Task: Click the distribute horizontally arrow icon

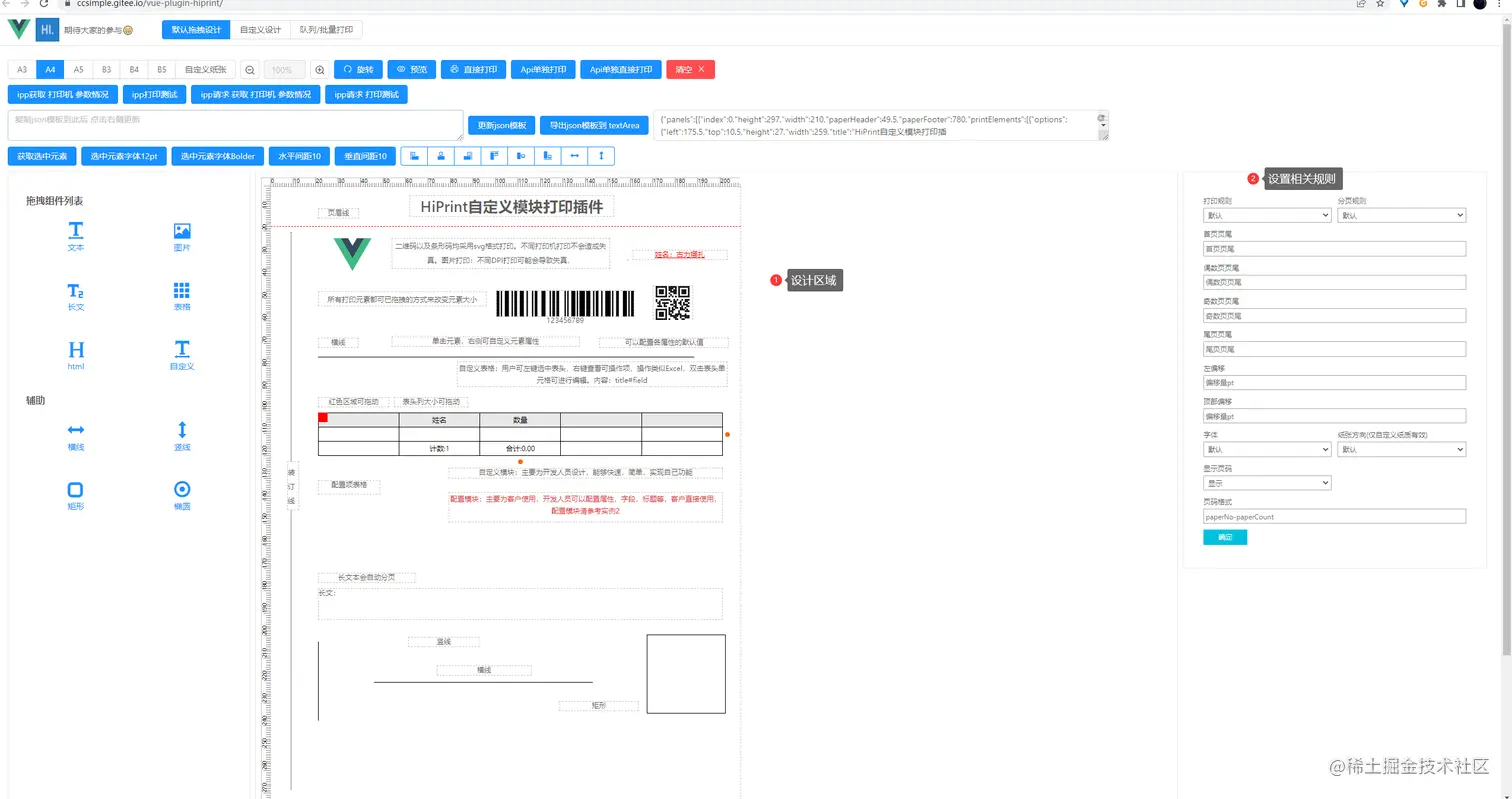Action: pyautogui.click(x=574, y=156)
